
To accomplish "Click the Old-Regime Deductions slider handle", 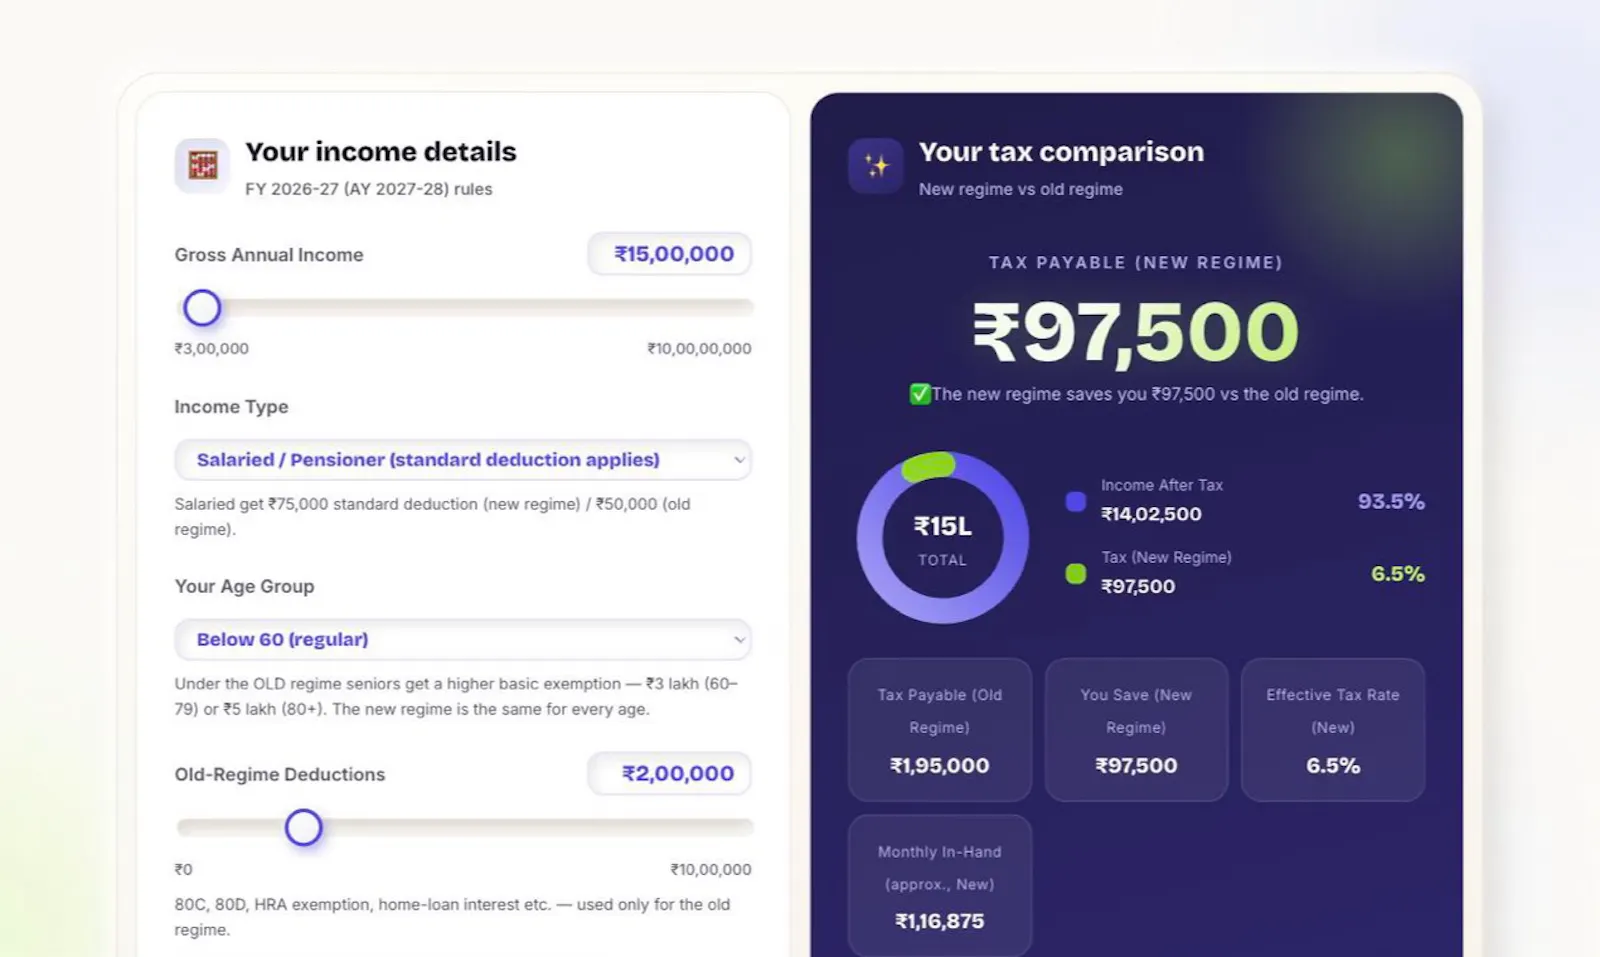I will pos(303,828).
